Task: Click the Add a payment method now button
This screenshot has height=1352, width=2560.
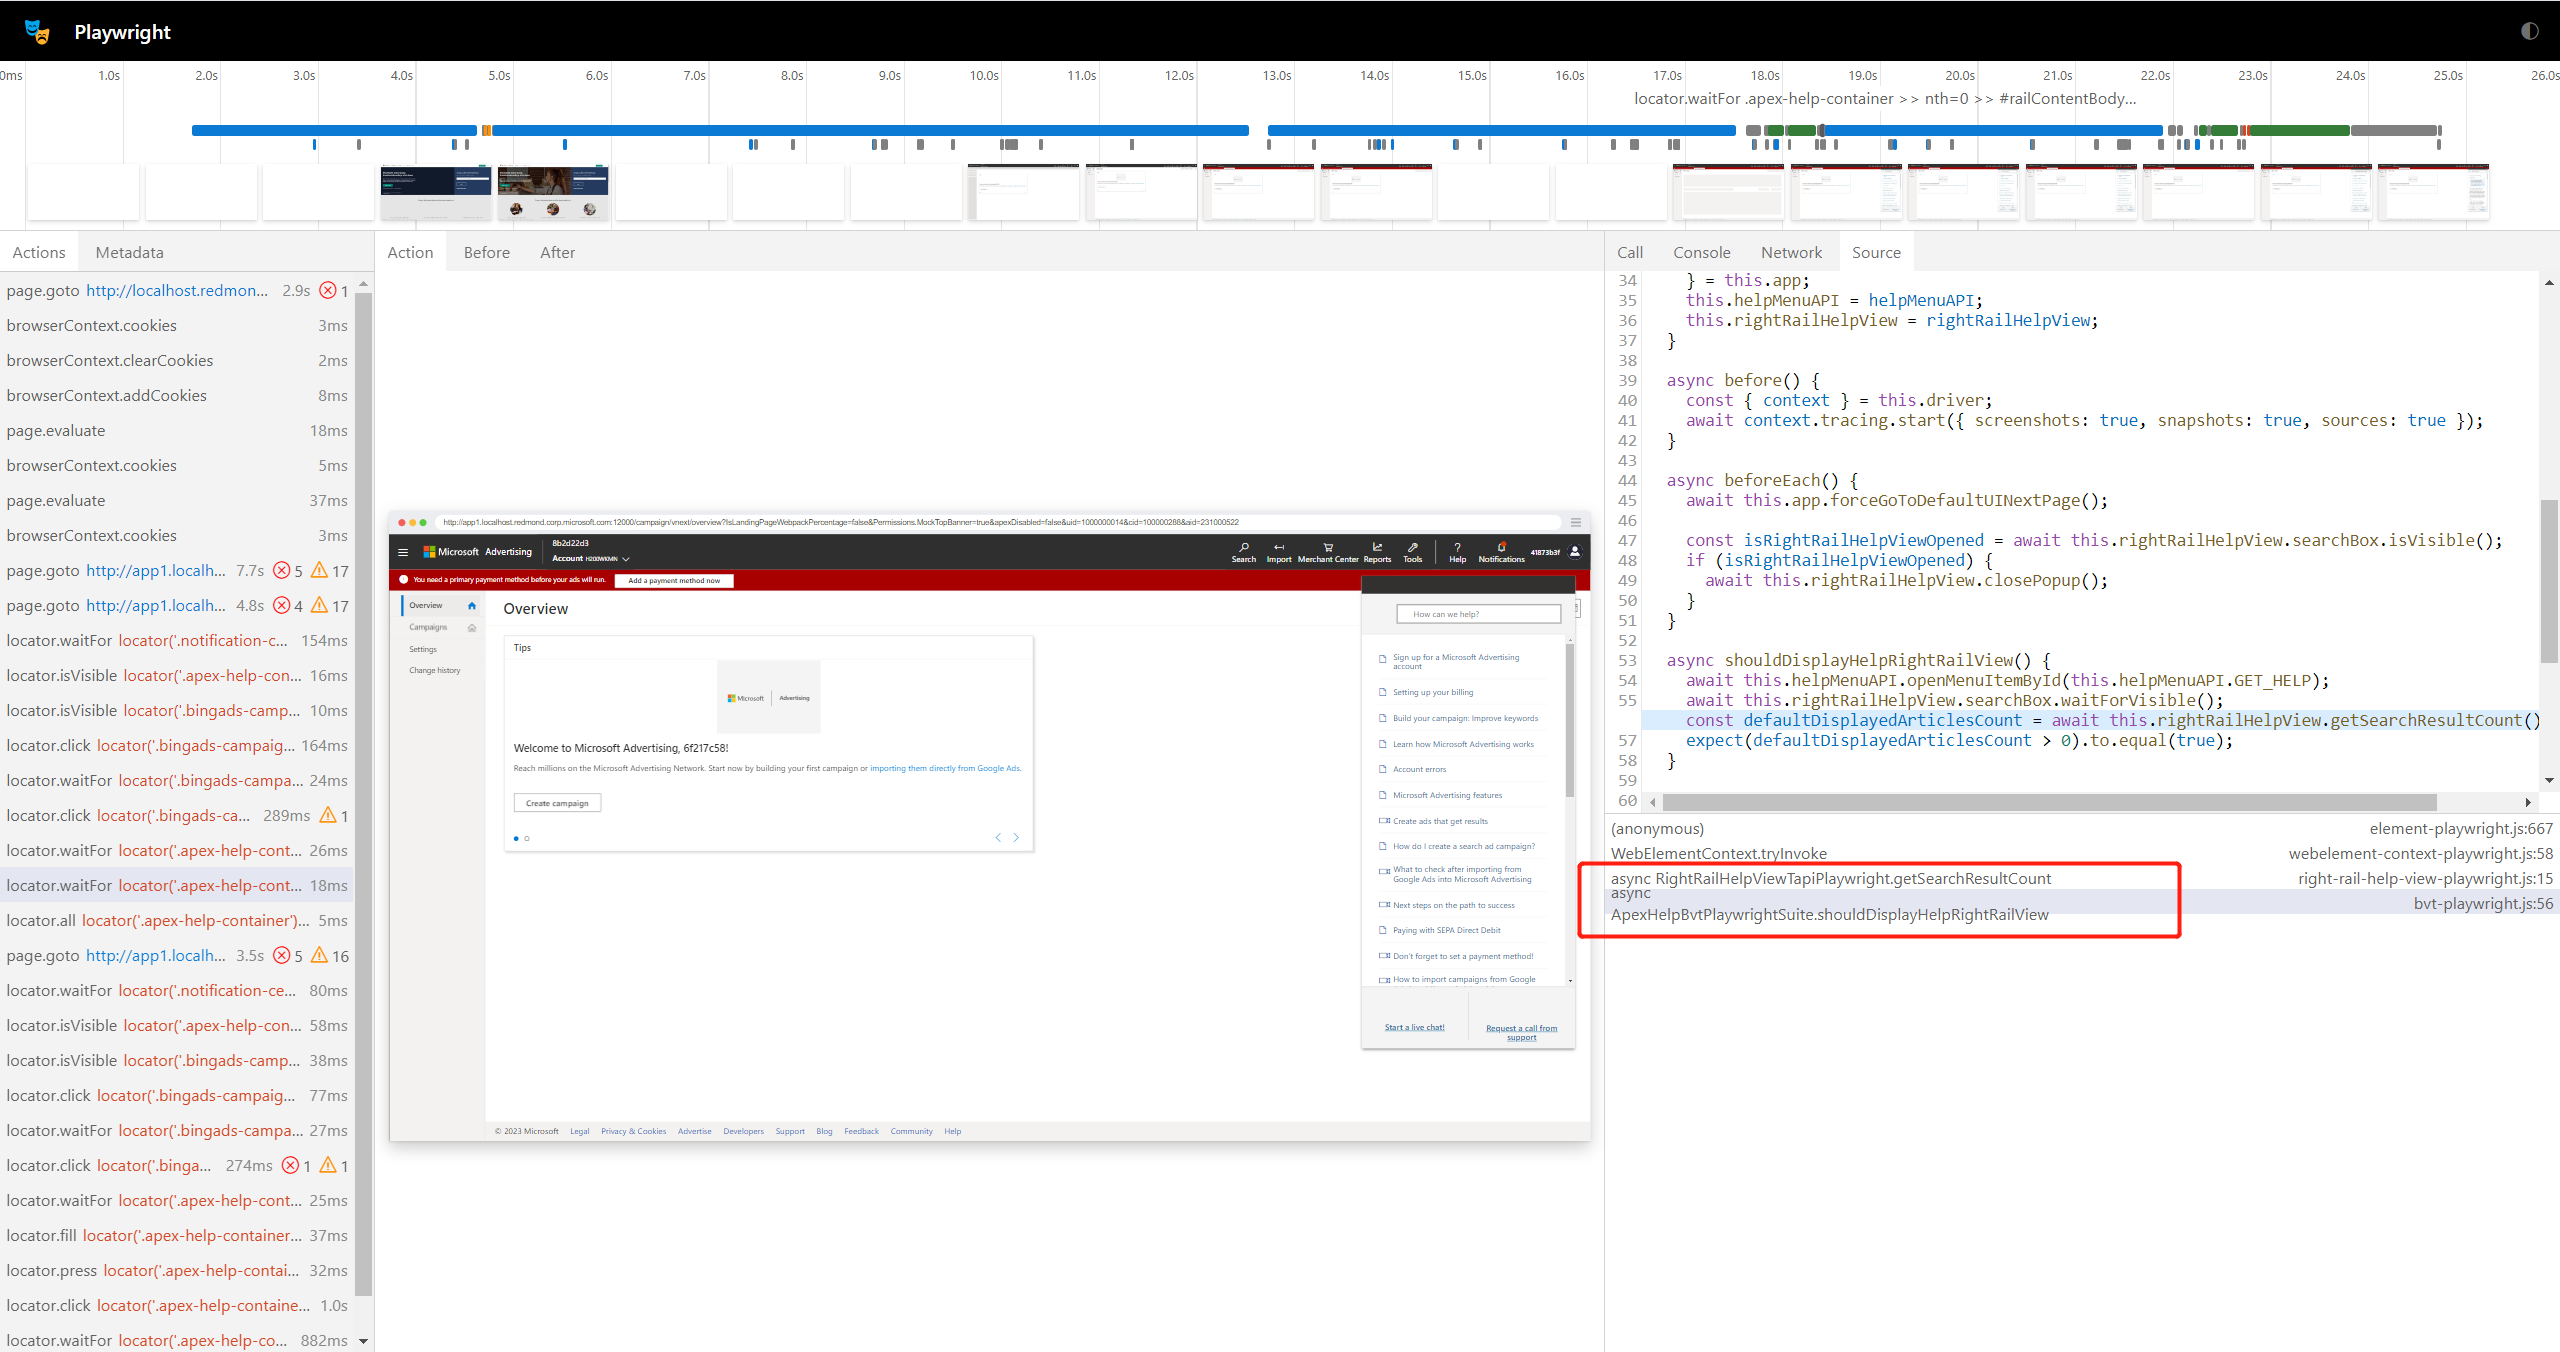Action: (x=674, y=580)
